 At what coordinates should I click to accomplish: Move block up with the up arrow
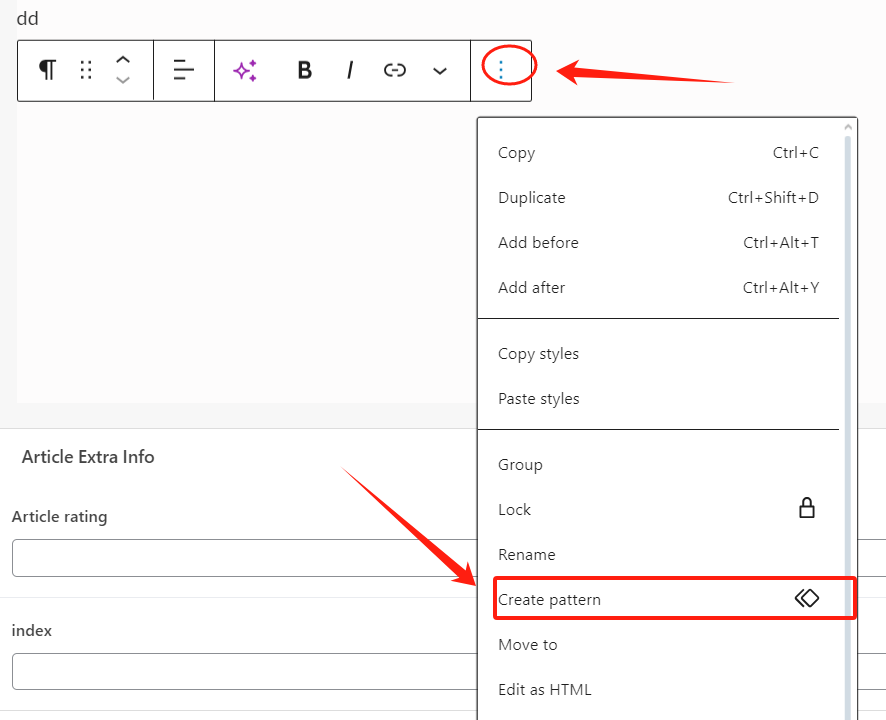[x=123, y=60]
